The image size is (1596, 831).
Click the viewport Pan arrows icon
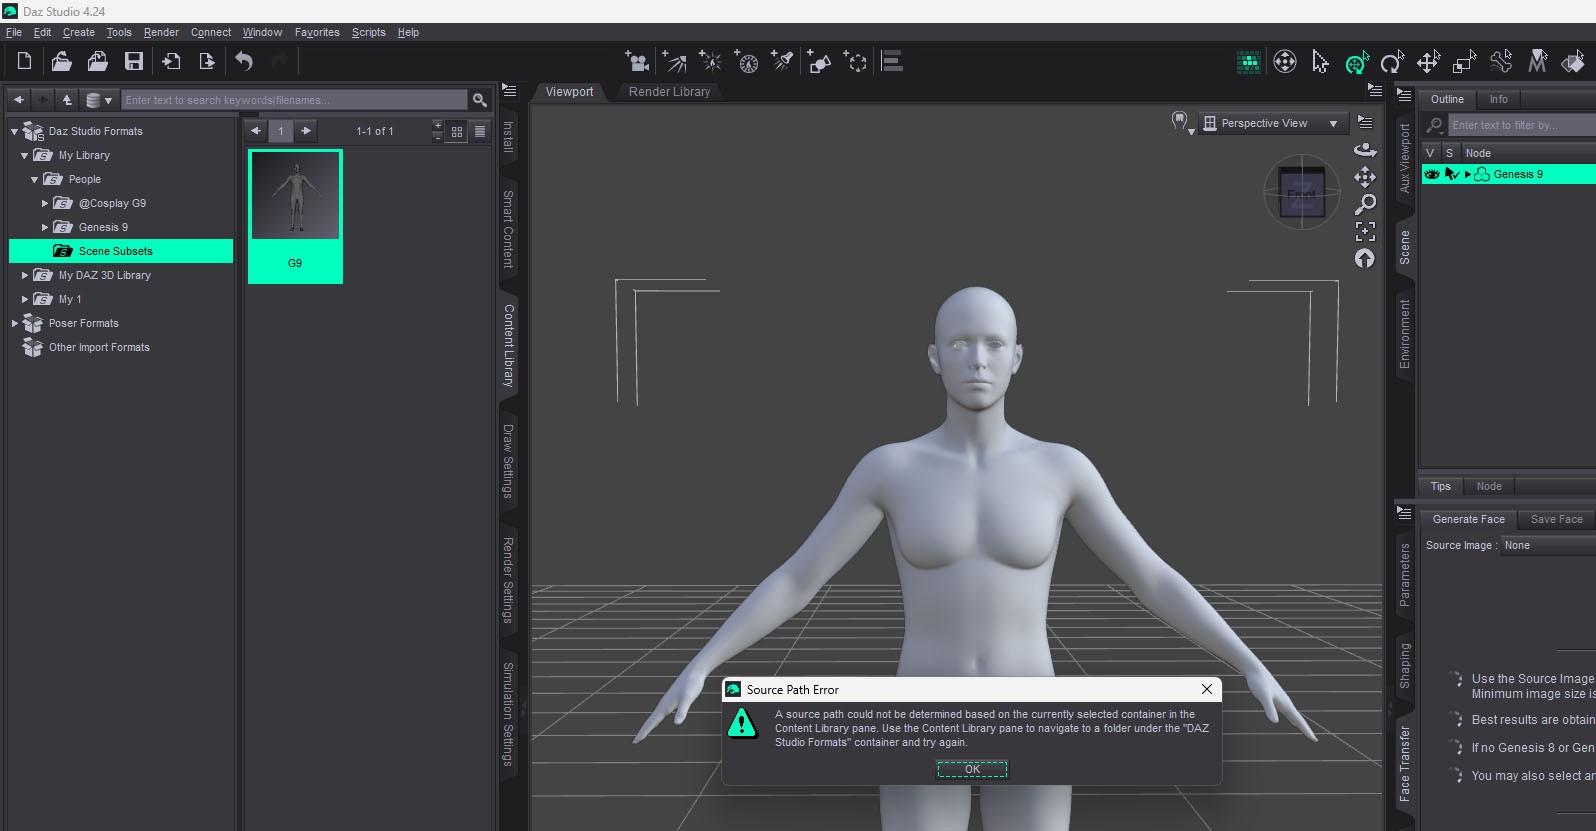[1365, 177]
